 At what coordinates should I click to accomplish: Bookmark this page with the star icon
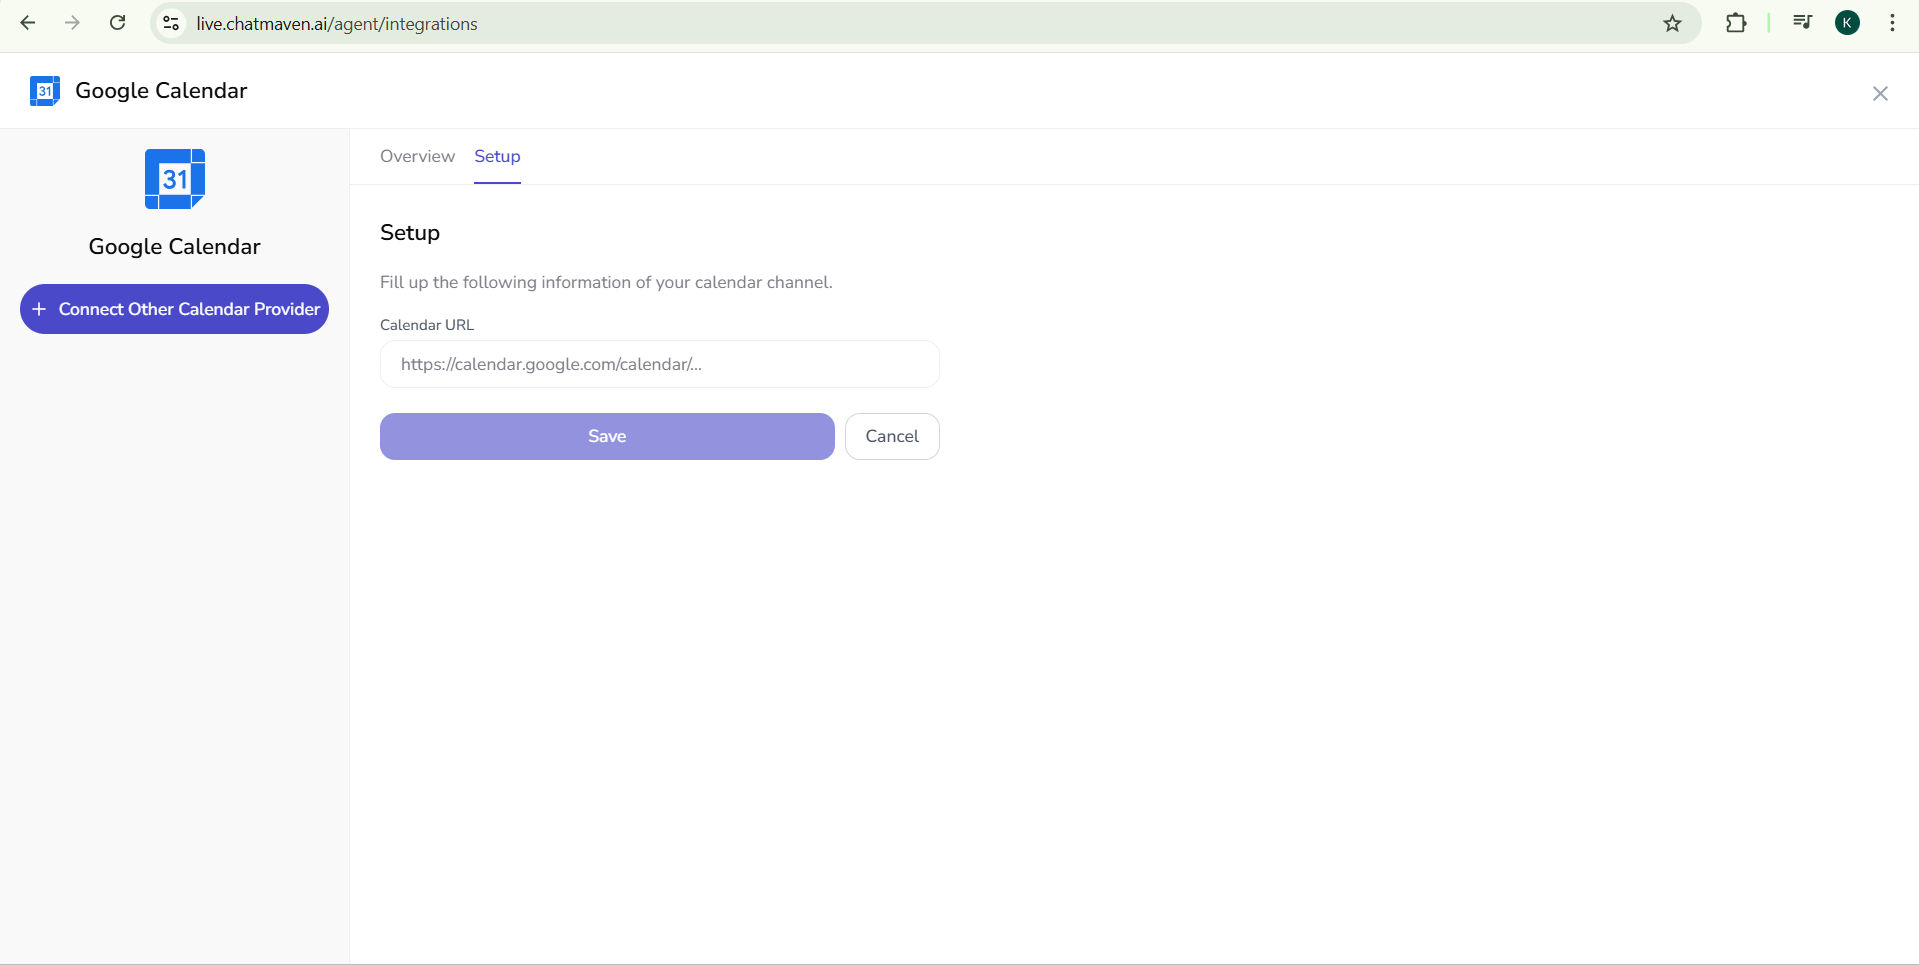pyautogui.click(x=1672, y=23)
